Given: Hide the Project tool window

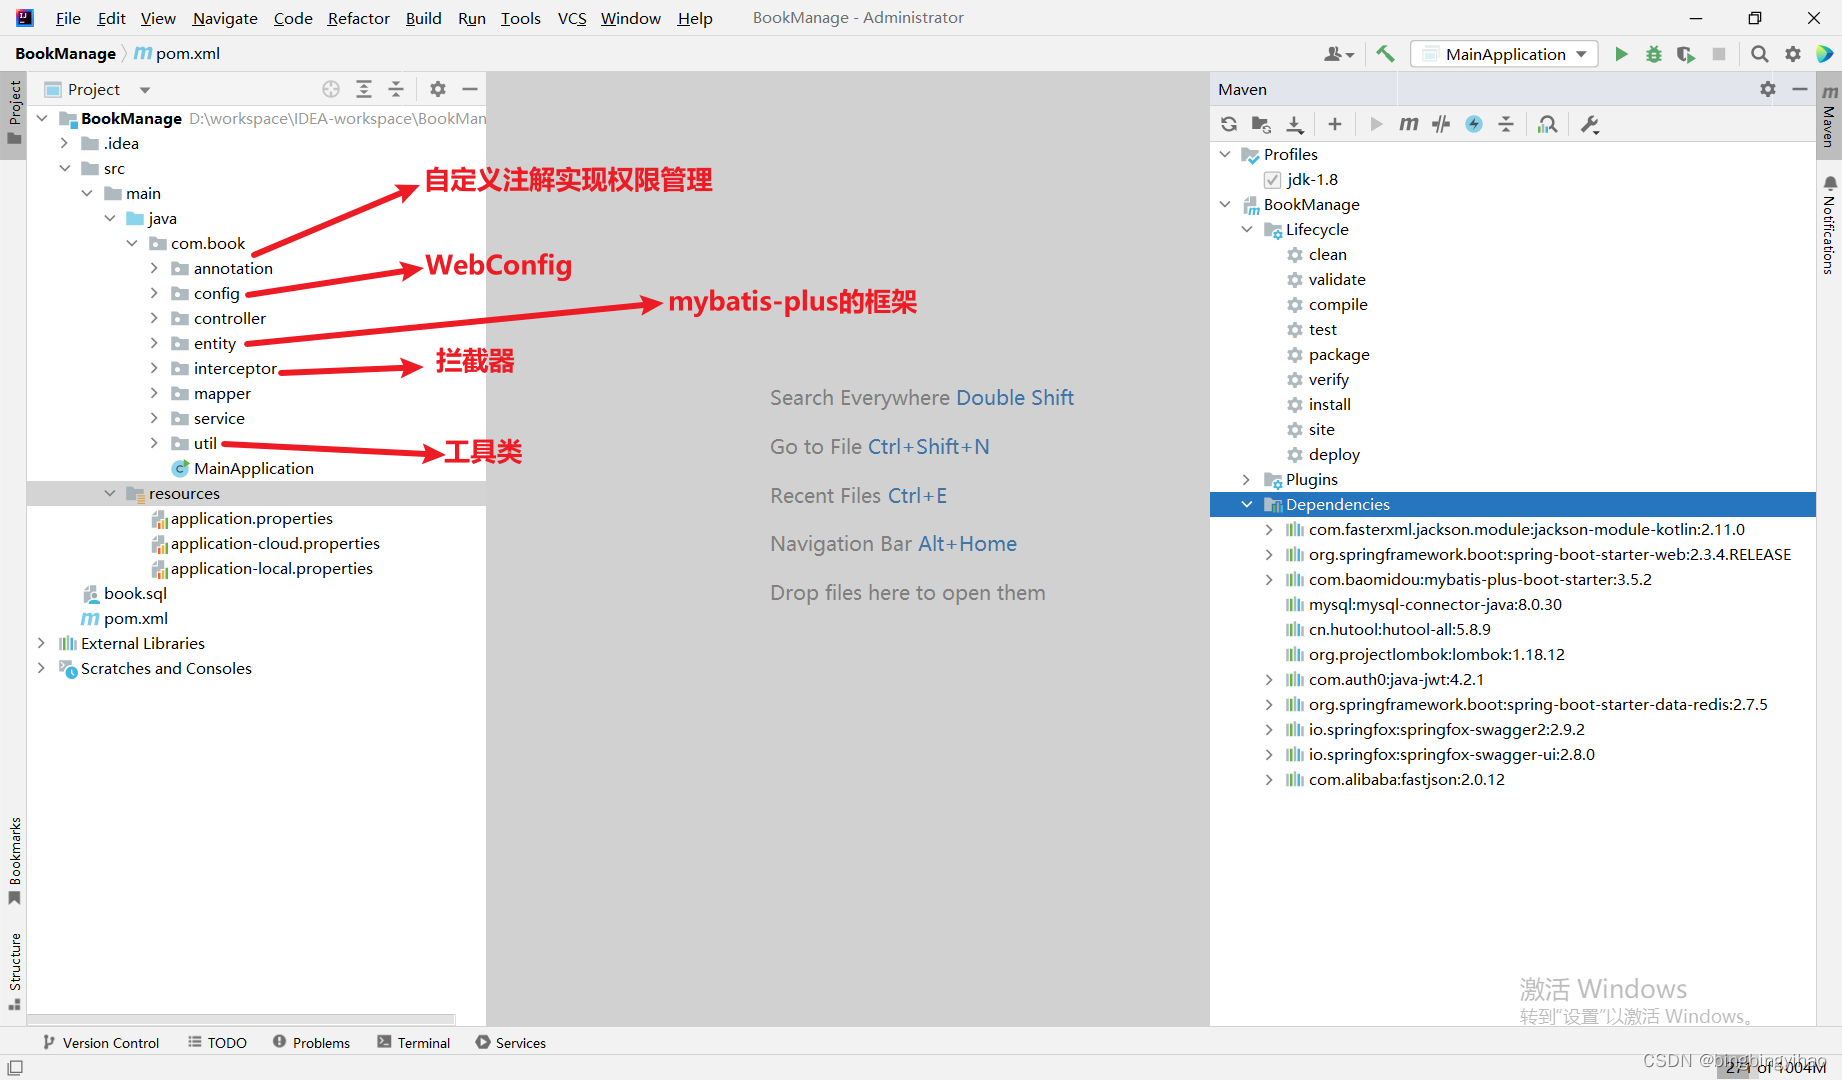Looking at the screenshot, I should tap(470, 89).
